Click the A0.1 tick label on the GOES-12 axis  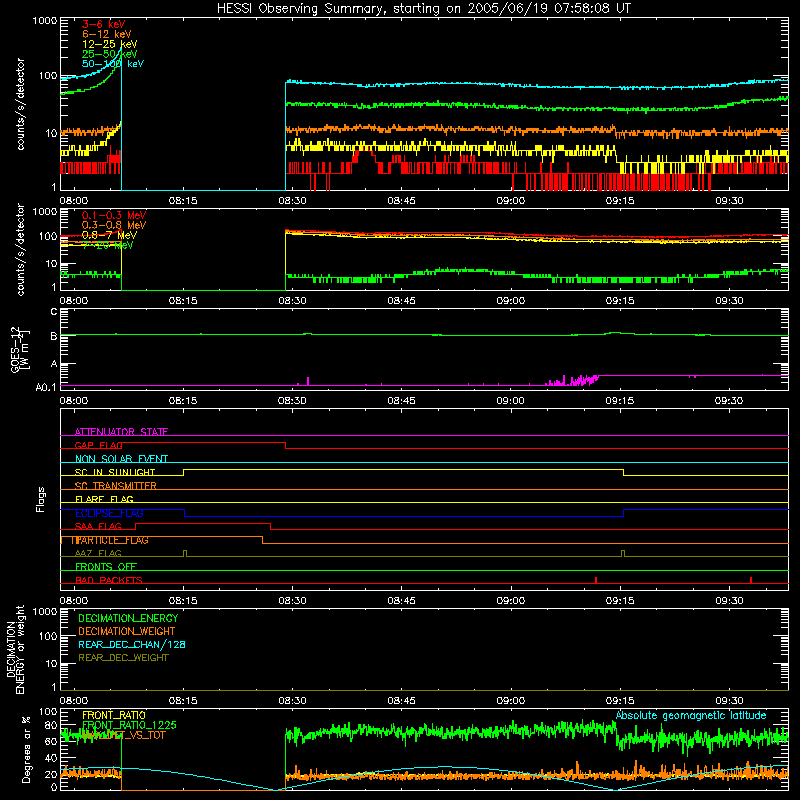[46, 387]
